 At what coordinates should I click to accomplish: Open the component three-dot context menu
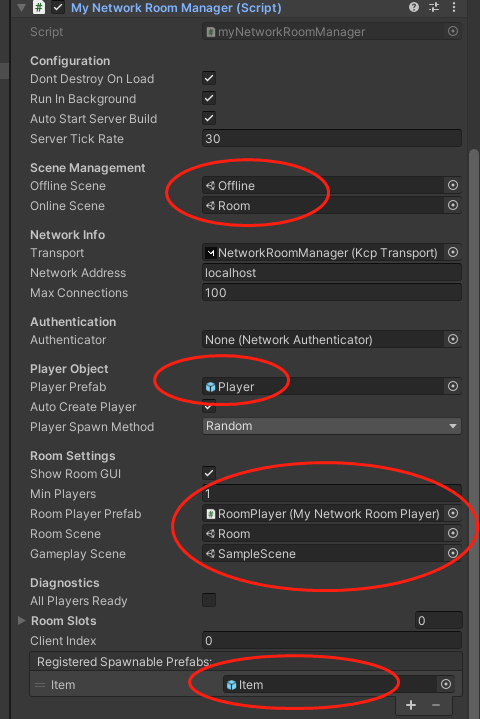[x=453, y=7]
